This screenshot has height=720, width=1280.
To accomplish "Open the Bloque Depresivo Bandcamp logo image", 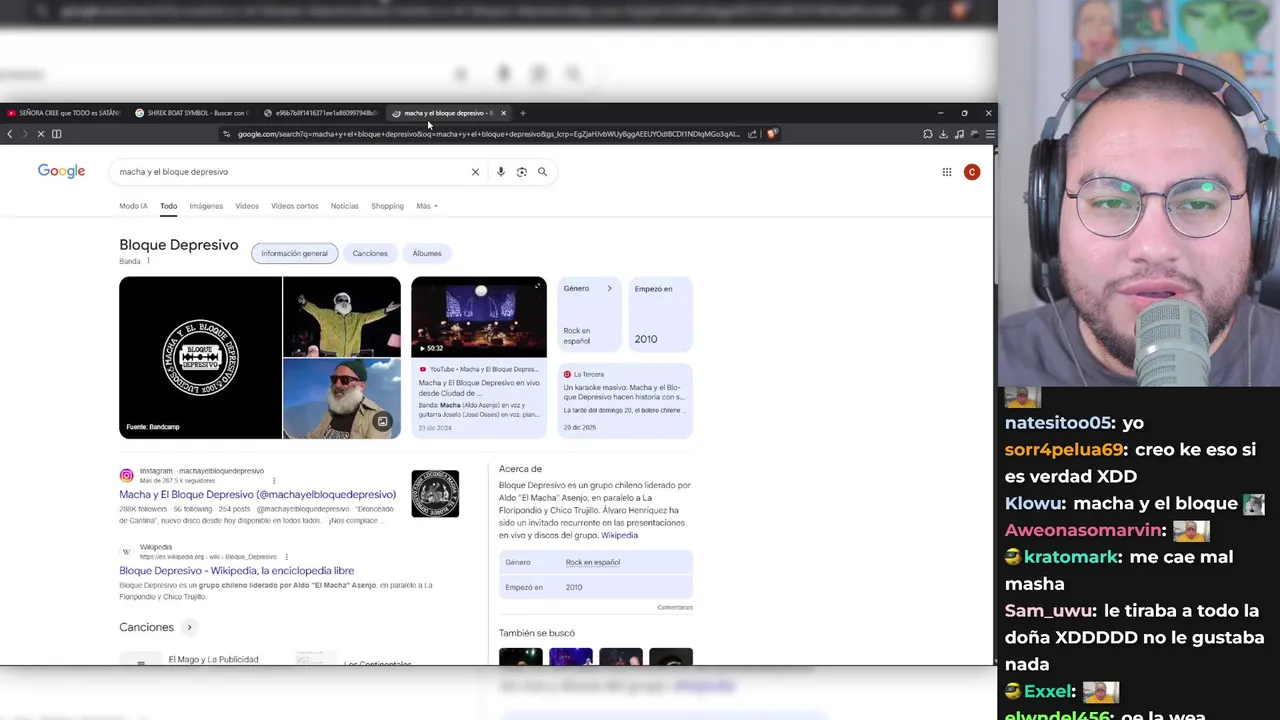I will (x=200, y=357).
